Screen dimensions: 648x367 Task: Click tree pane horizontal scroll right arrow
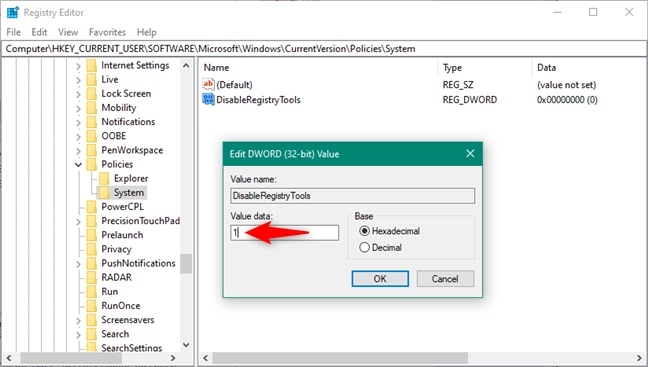coord(173,358)
